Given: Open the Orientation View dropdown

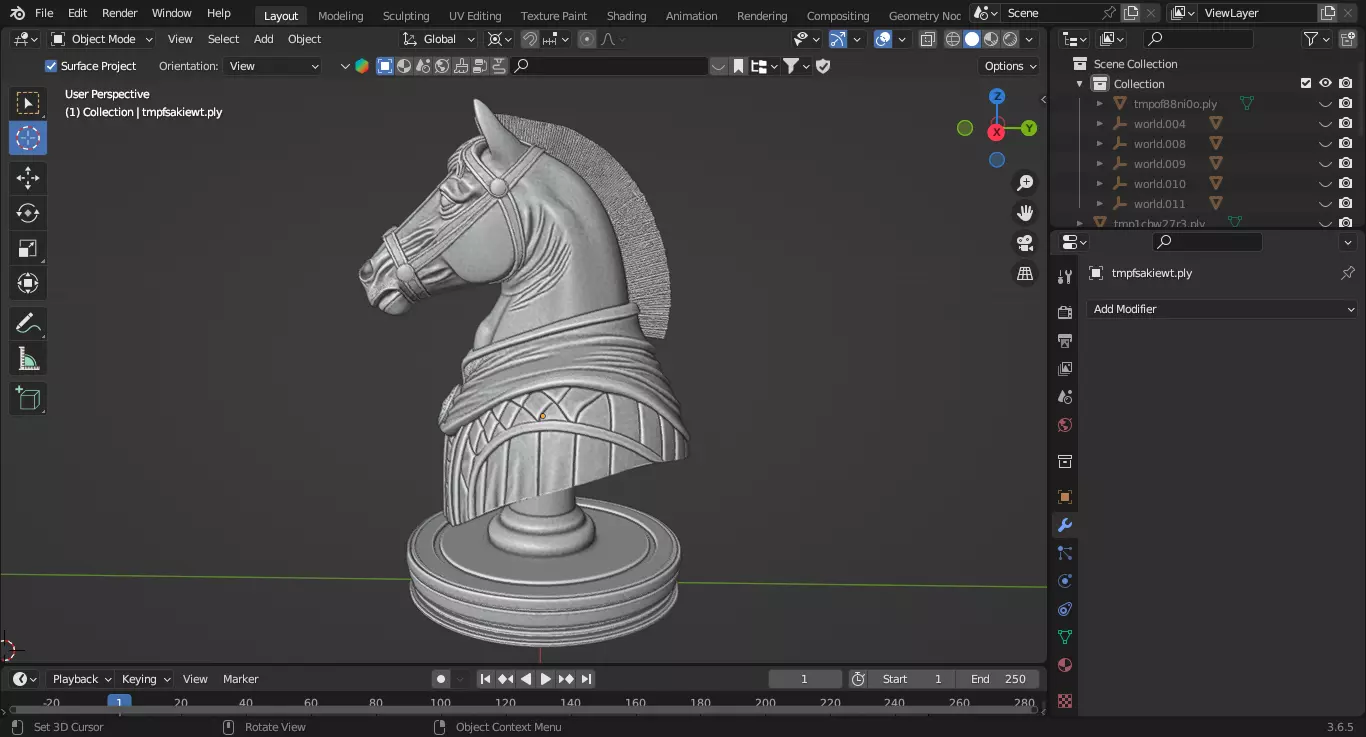Looking at the screenshot, I should coord(272,66).
